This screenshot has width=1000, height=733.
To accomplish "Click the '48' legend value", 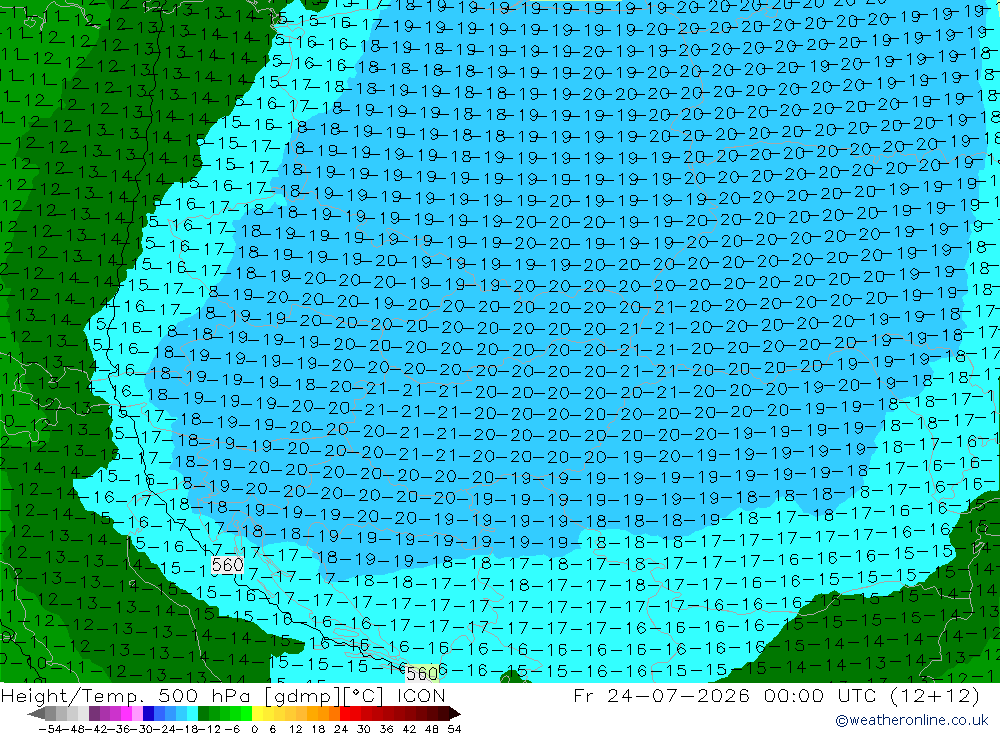I will coord(432,729).
